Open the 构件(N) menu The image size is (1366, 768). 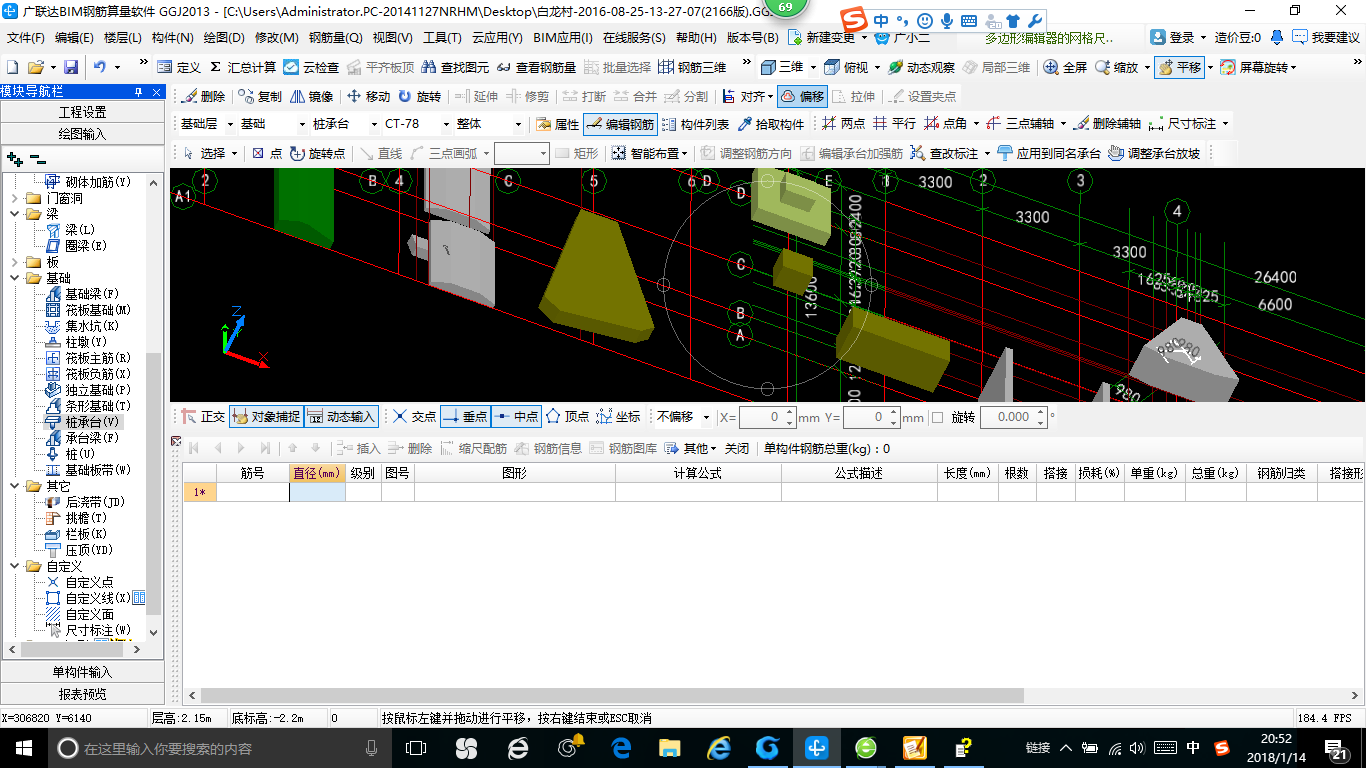[172, 38]
